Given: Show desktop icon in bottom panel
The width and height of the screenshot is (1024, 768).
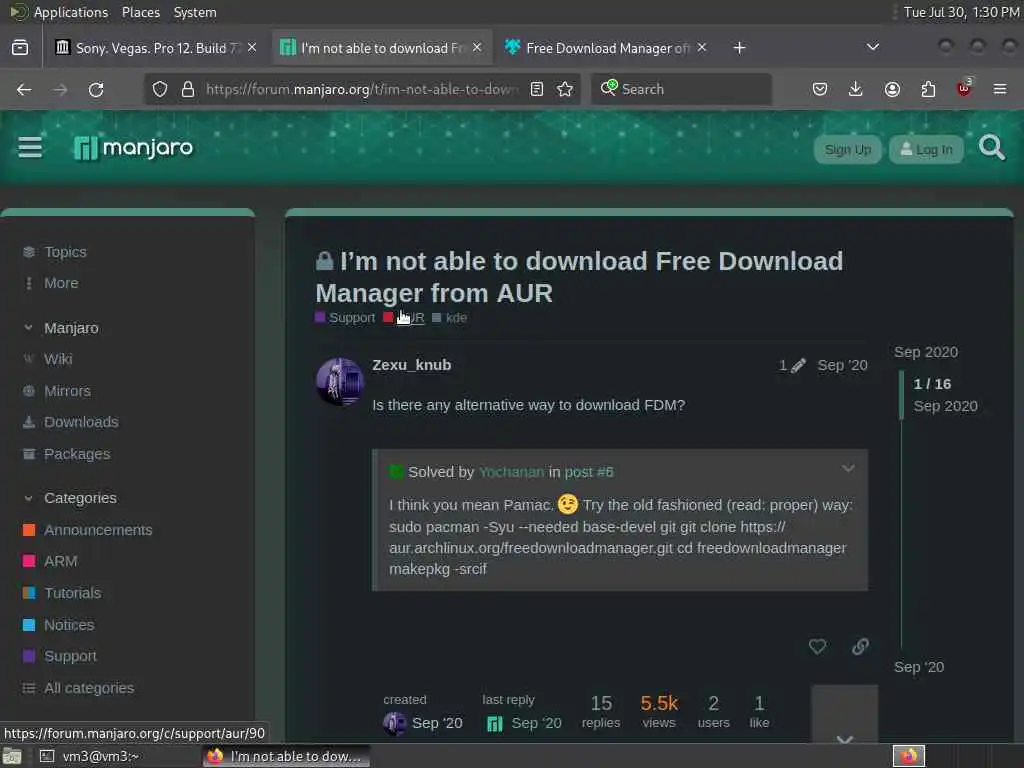Looking at the screenshot, I should tap(12, 756).
